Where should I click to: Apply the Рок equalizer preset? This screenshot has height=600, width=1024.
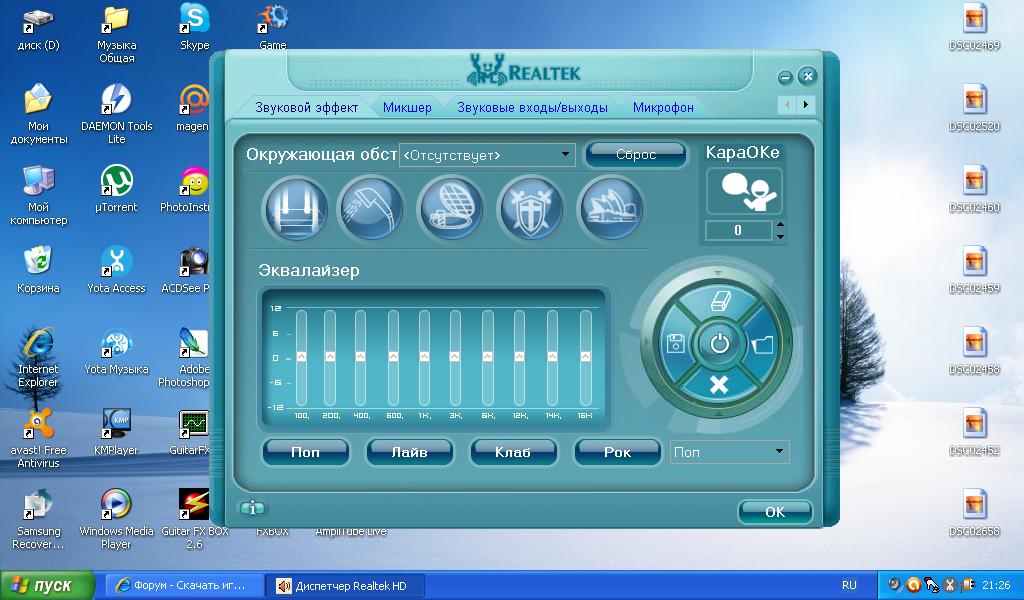click(617, 452)
